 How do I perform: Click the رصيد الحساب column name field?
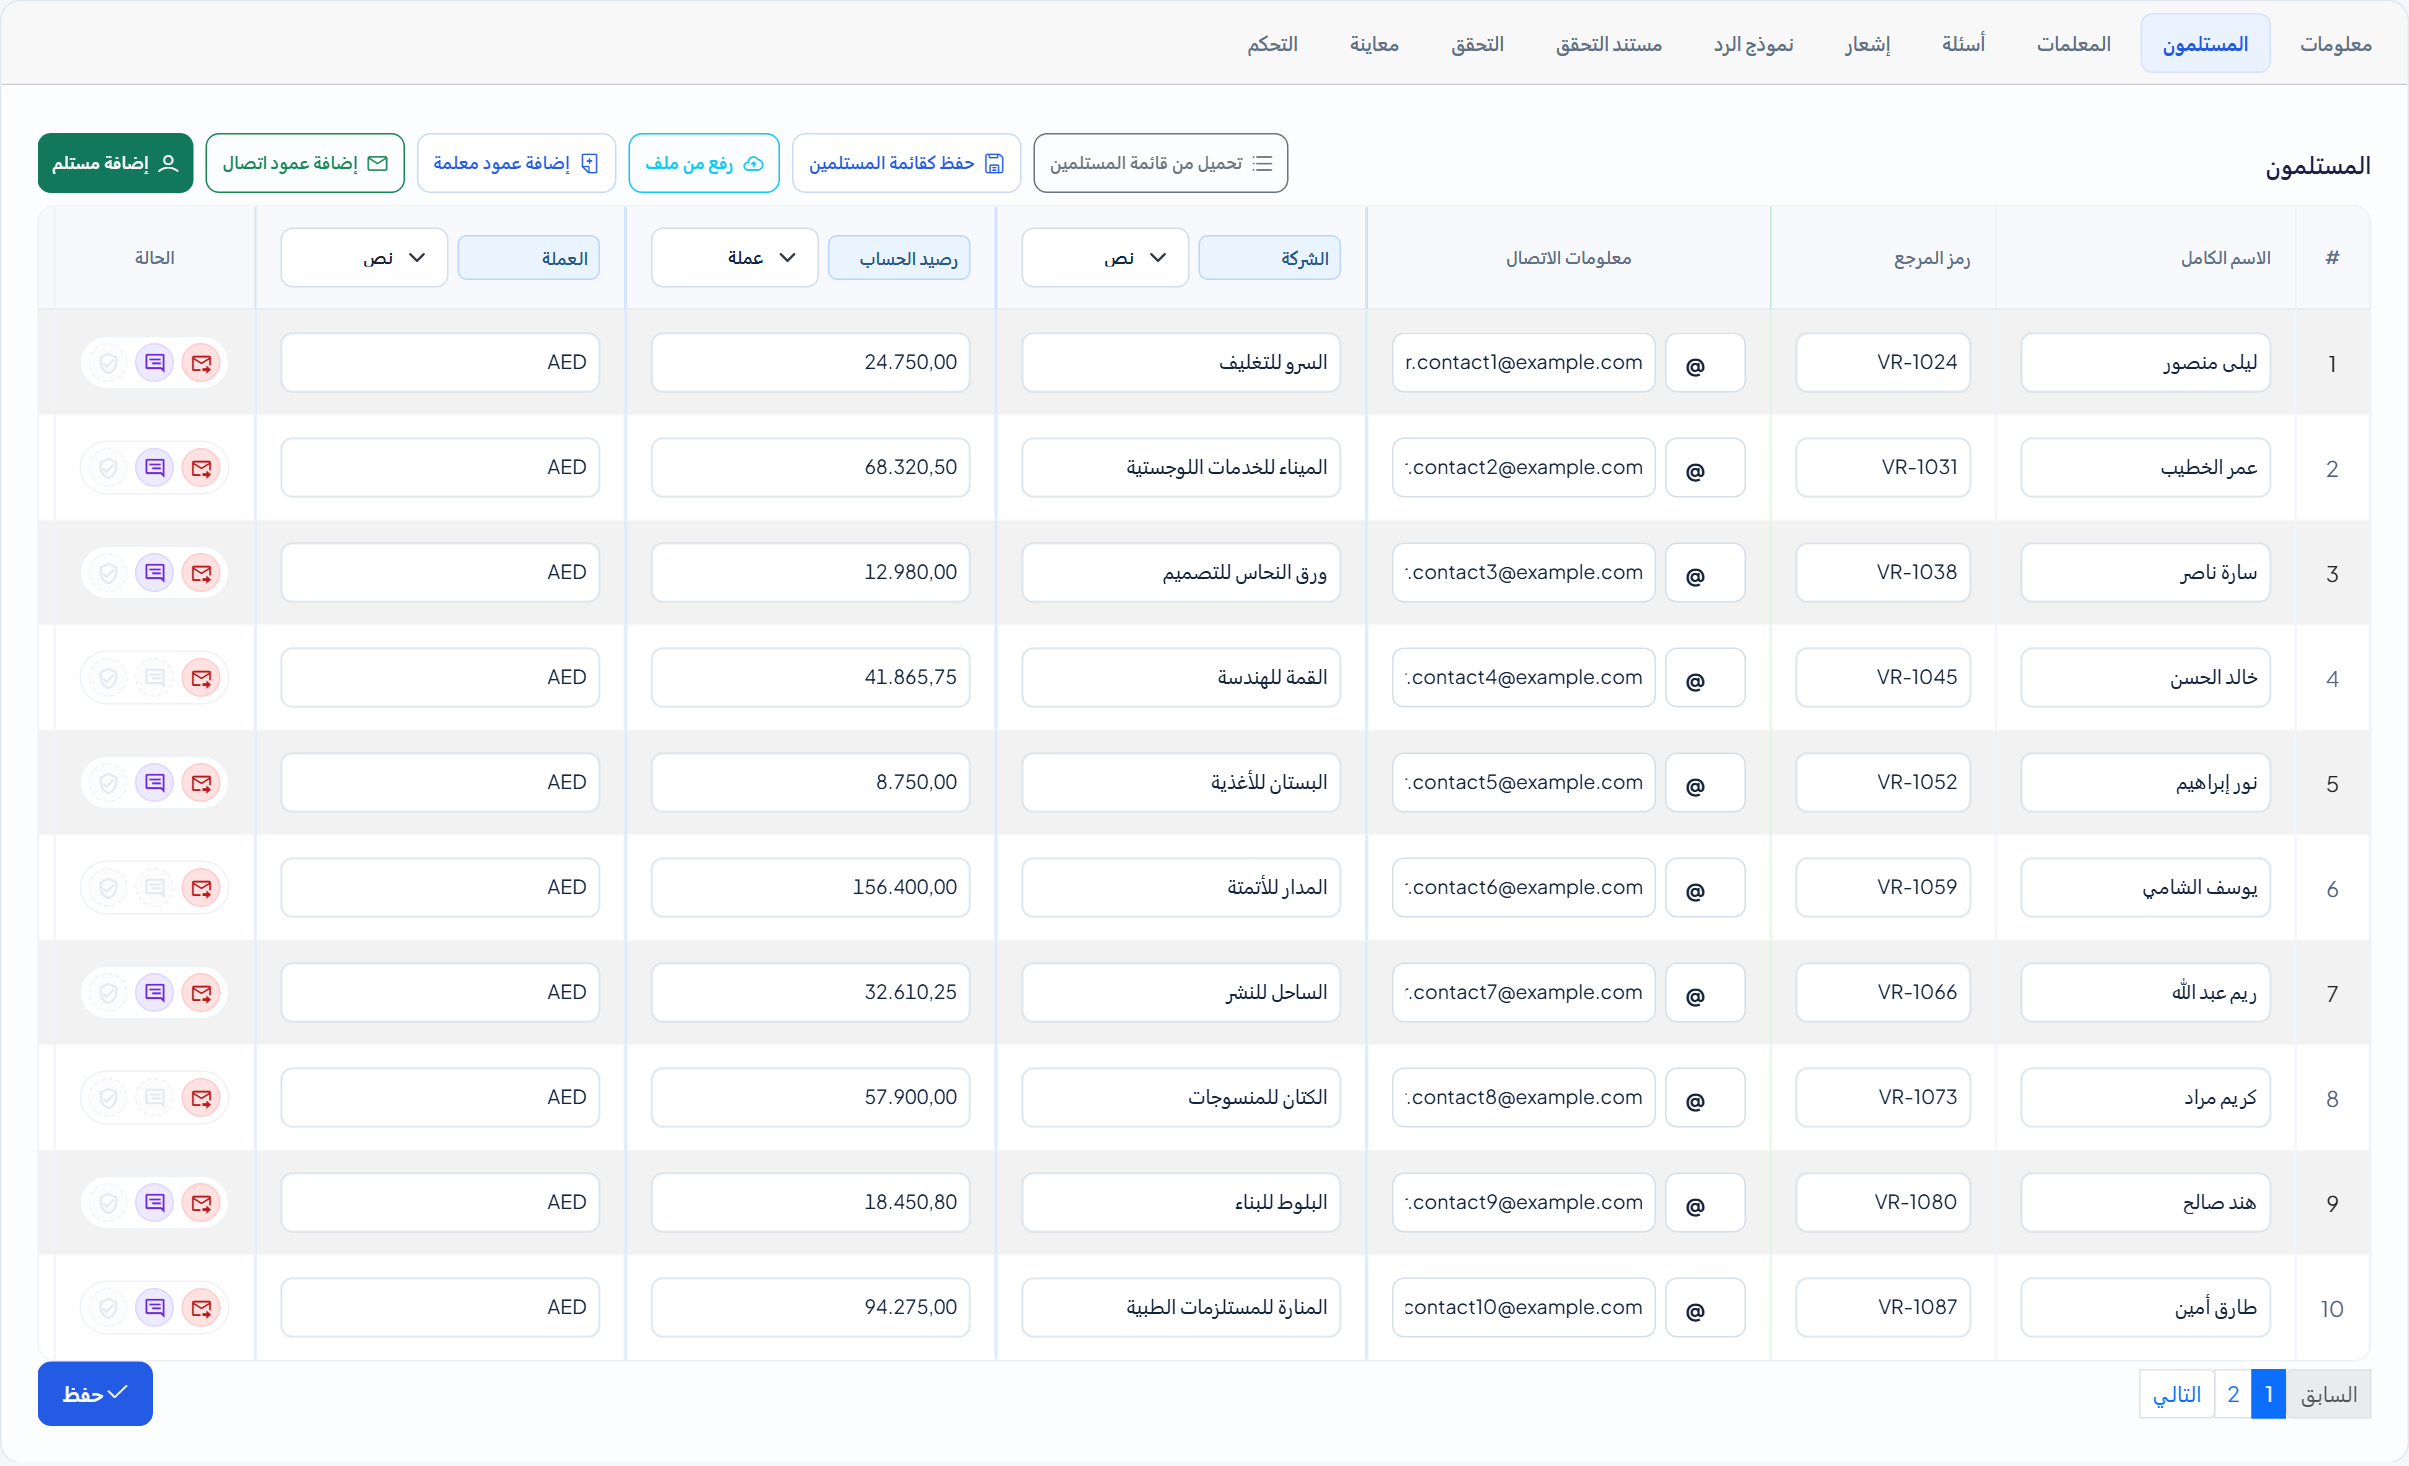click(x=899, y=258)
